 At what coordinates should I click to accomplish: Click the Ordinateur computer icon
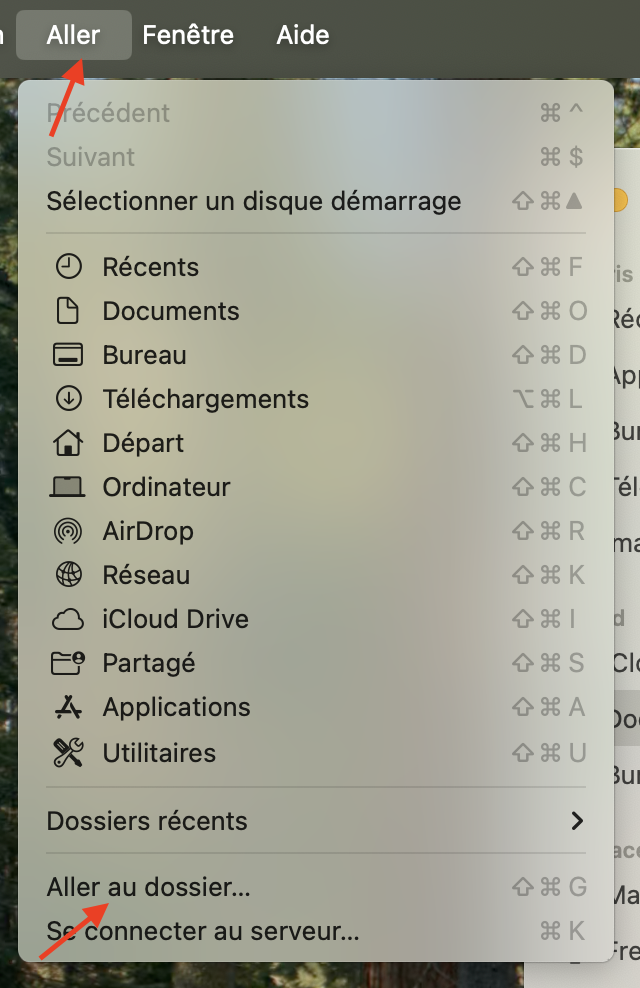[x=68, y=487]
